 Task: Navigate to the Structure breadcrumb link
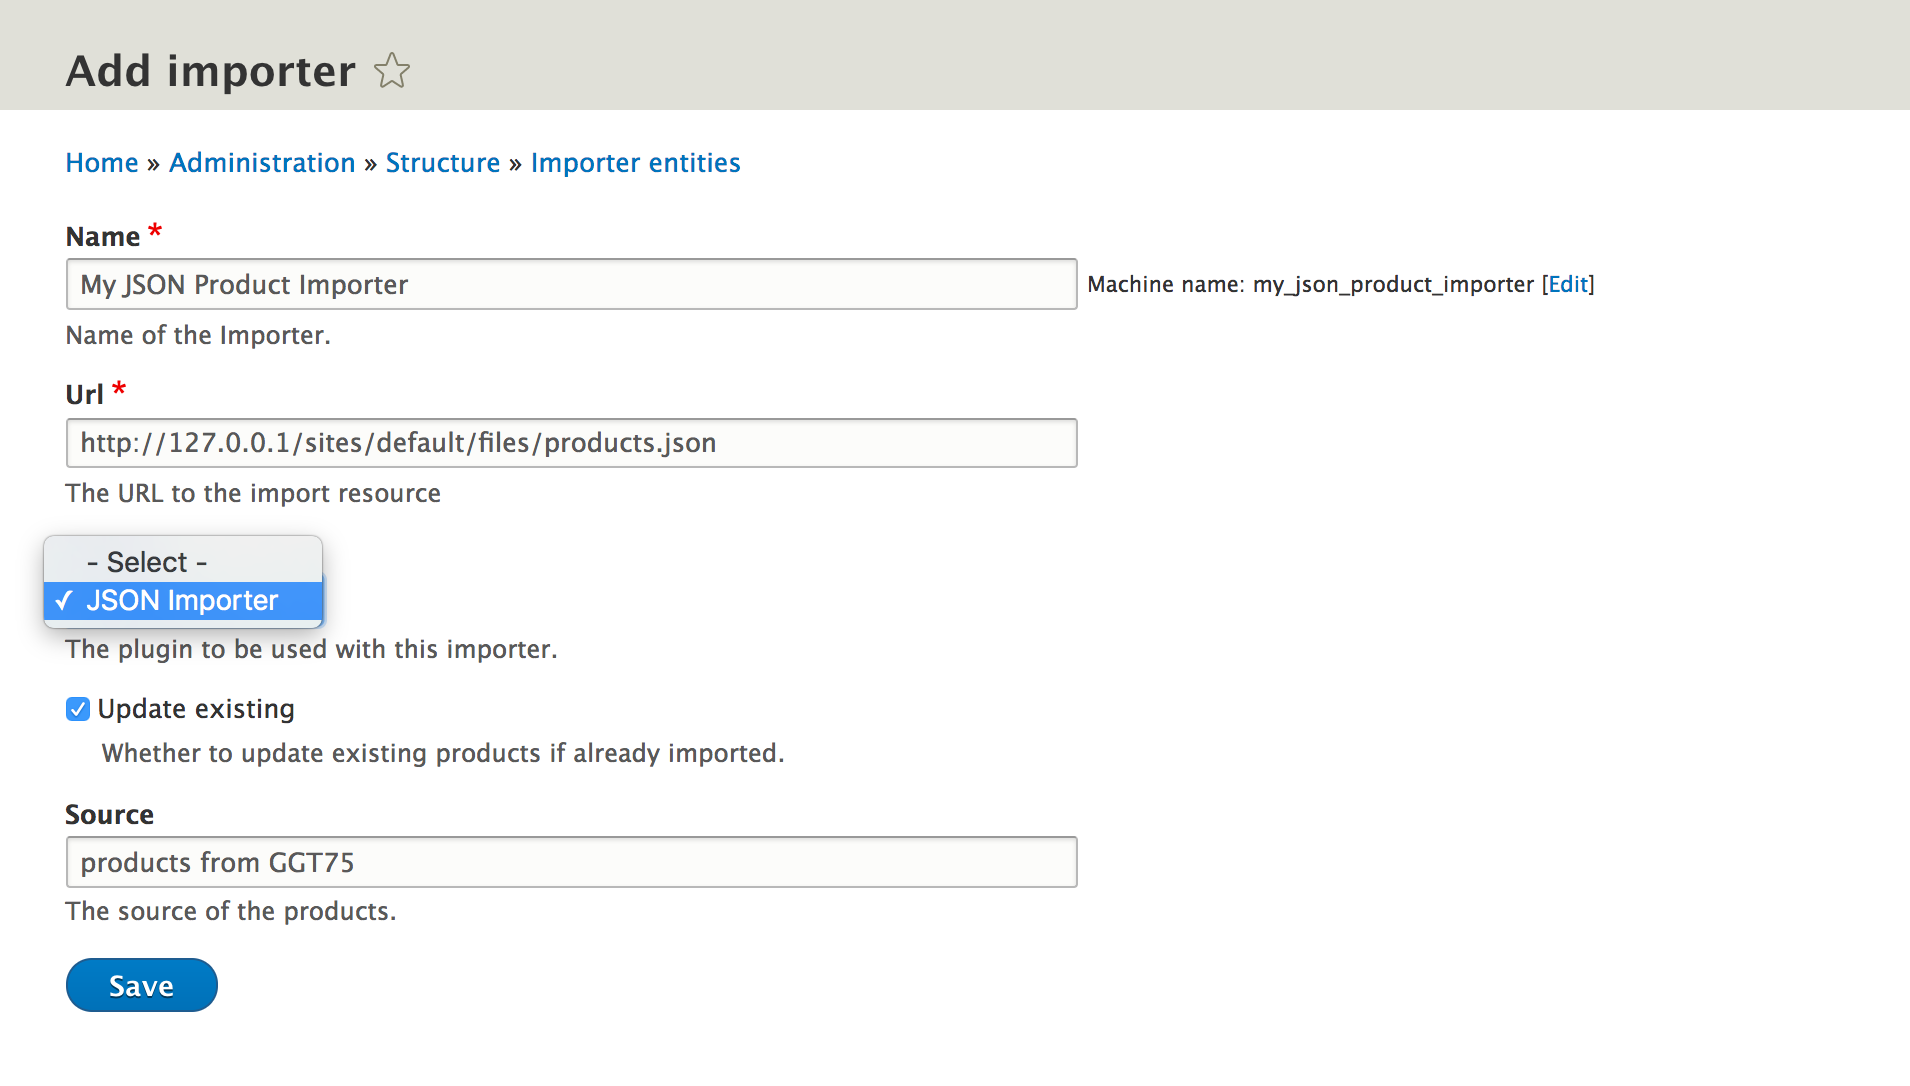tap(443, 163)
